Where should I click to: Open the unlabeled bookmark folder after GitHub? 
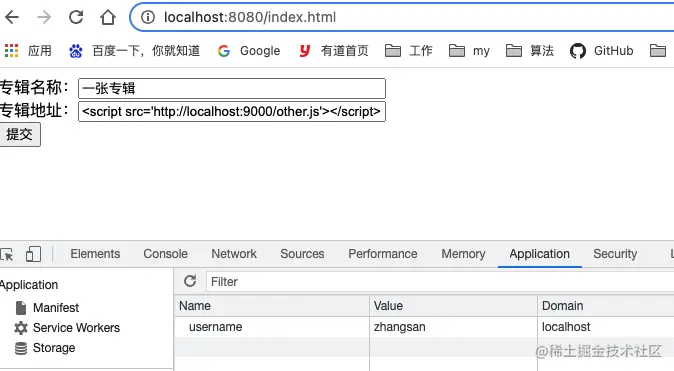pos(658,51)
